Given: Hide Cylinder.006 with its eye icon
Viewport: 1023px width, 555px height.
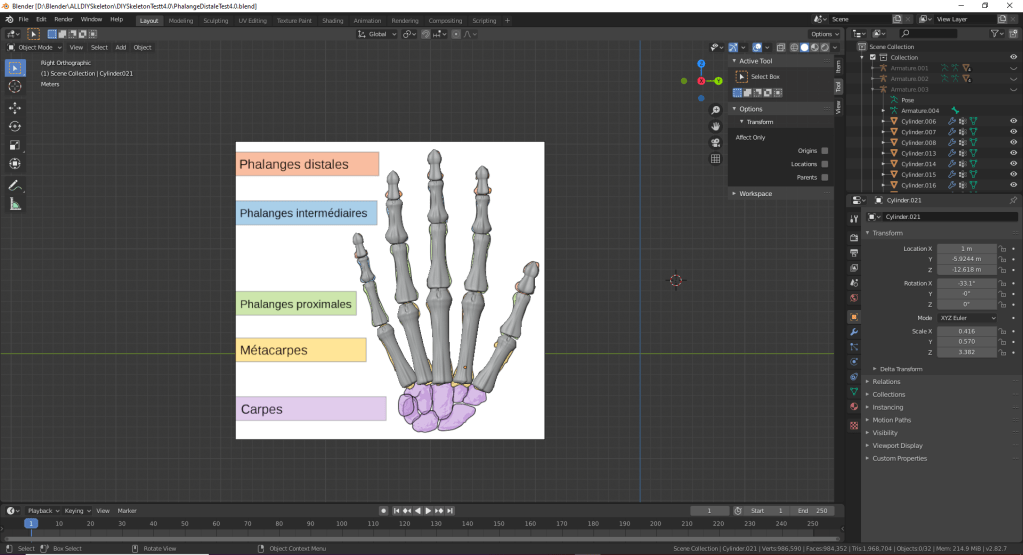Looking at the screenshot, I should pos(1012,121).
